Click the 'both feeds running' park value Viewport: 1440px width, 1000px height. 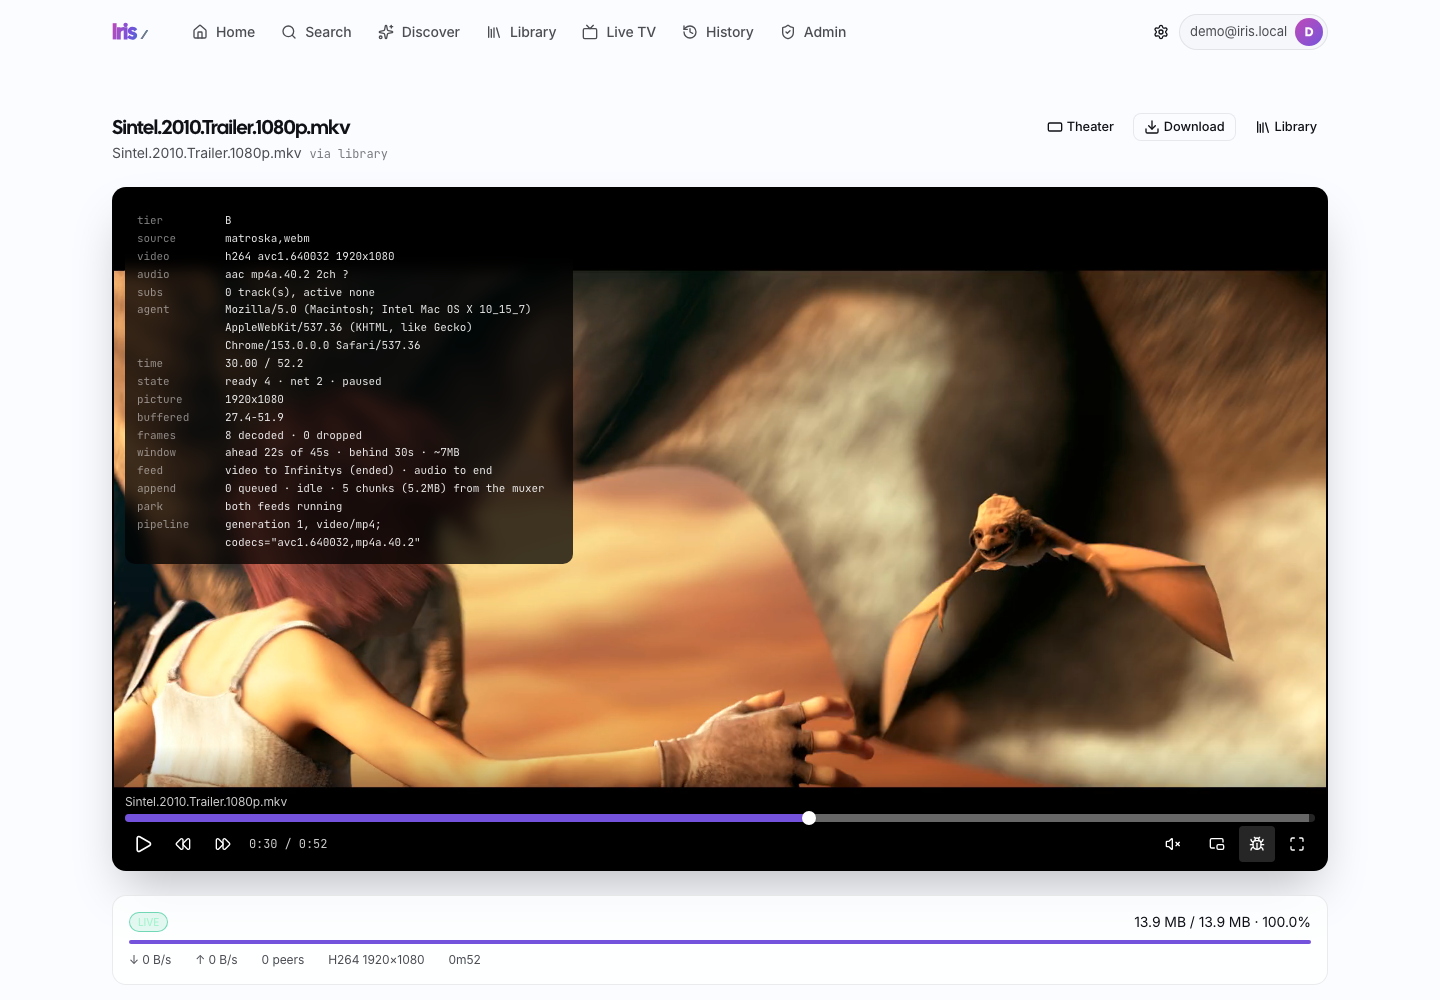coord(283,507)
